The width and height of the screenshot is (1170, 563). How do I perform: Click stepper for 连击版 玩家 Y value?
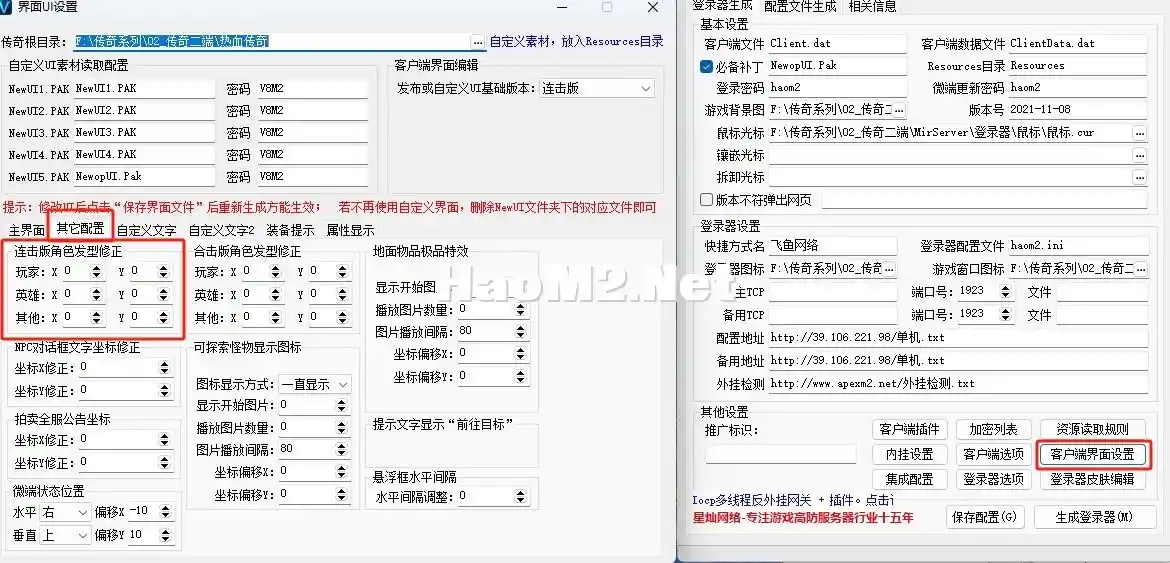pos(164,272)
